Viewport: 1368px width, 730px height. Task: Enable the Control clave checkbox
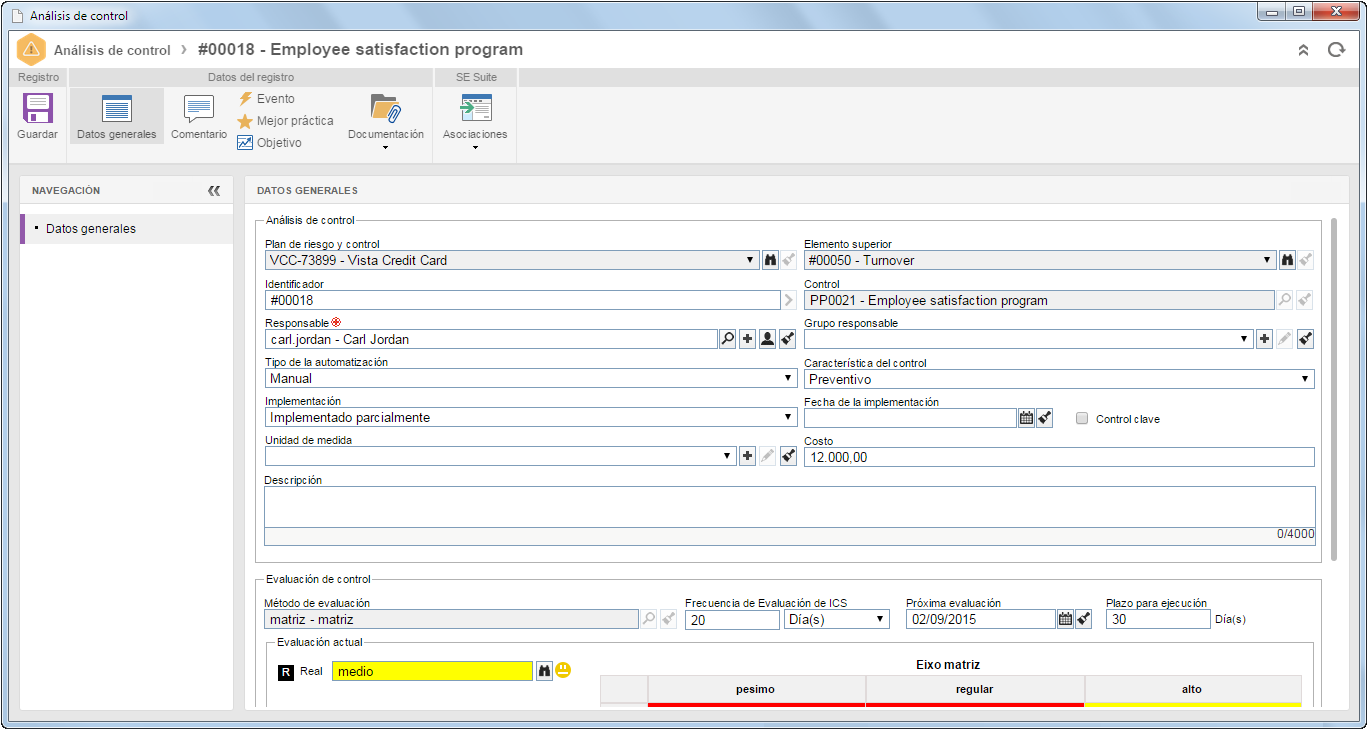(x=1082, y=419)
